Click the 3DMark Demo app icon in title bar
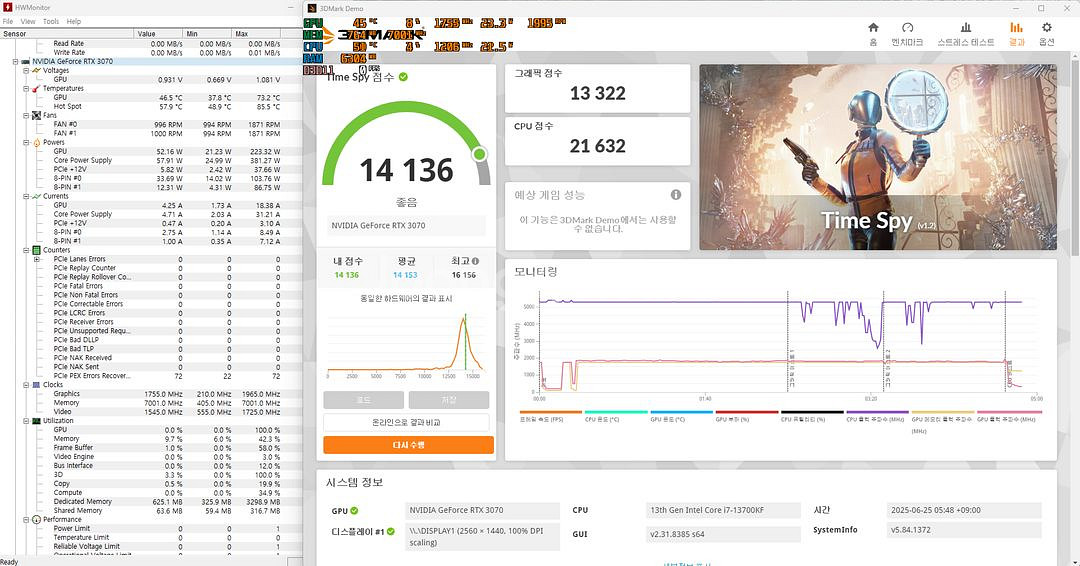1080x566 pixels. click(x=312, y=8)
